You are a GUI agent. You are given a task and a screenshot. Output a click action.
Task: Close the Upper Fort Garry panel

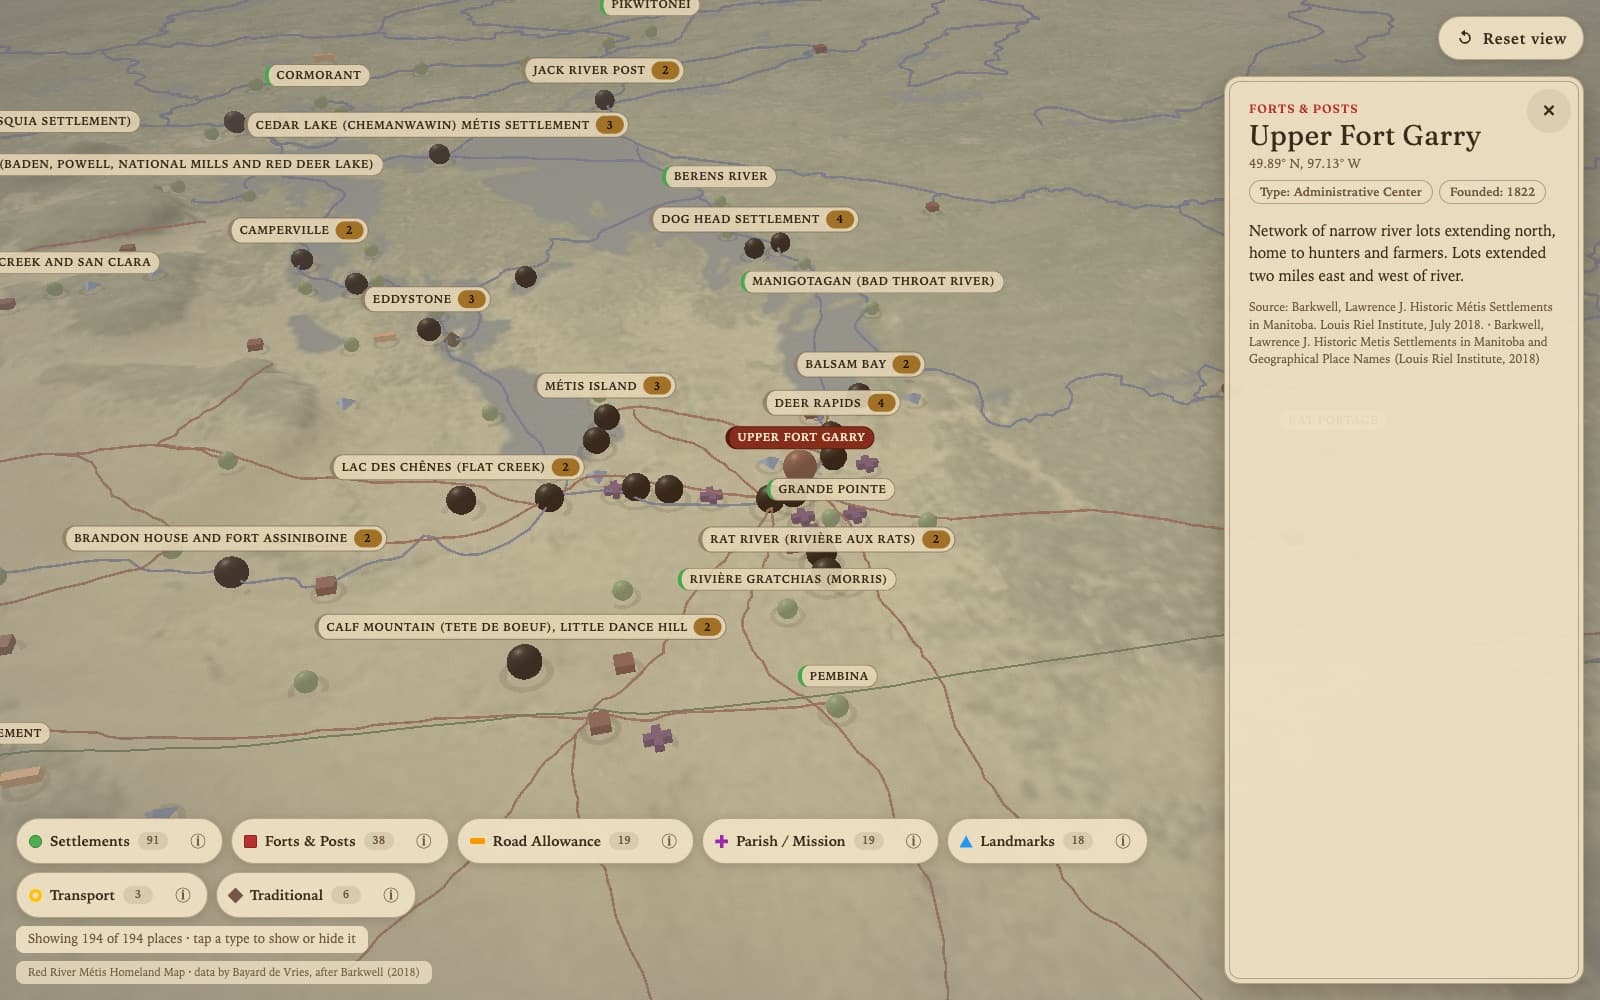[x=1548, y=111]
